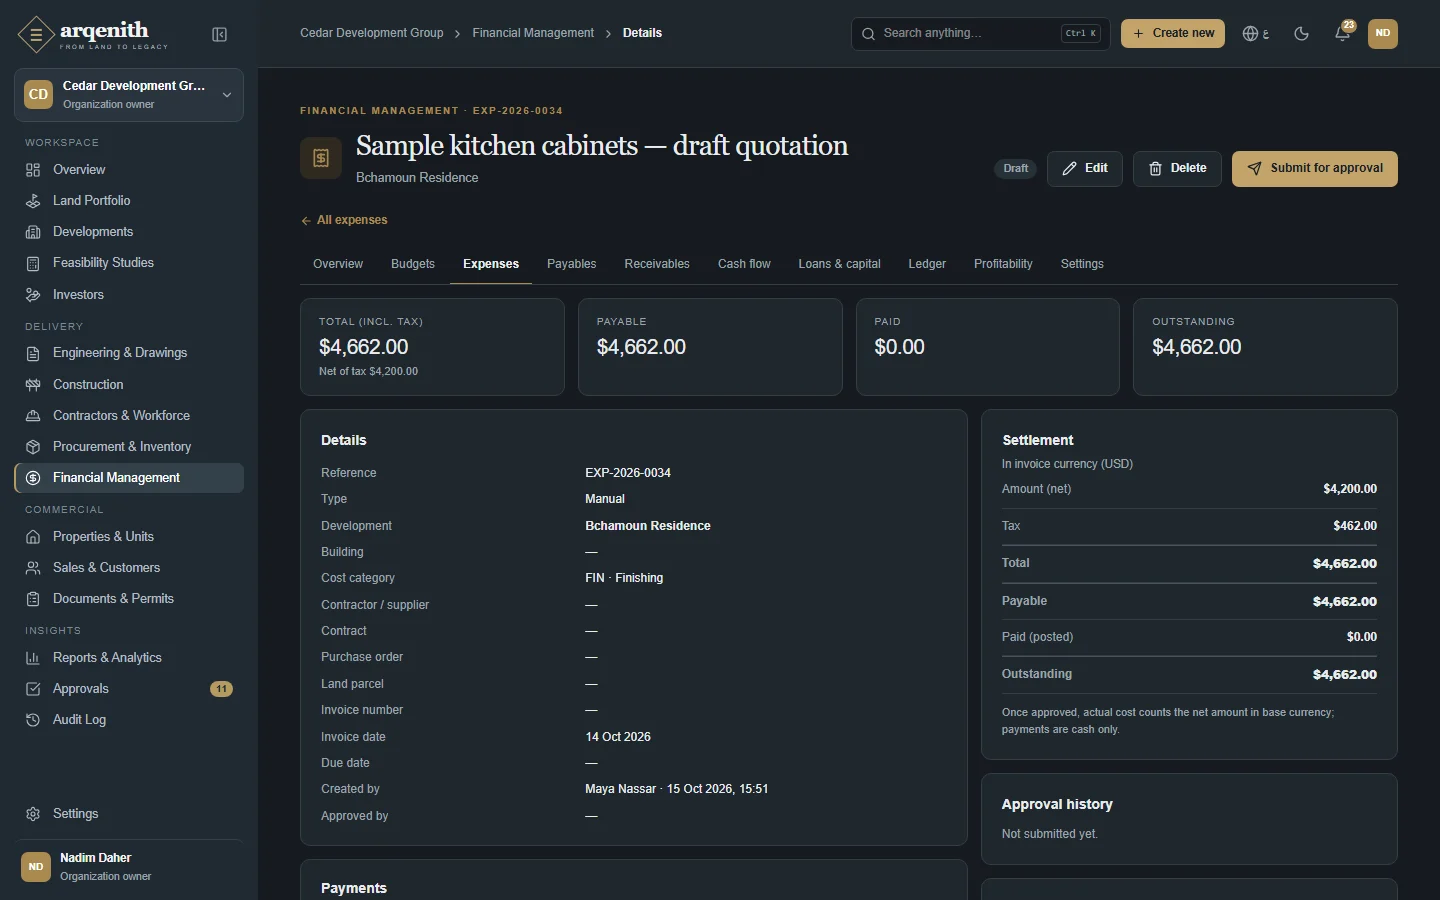Expand Cedar Development Group organization switcher

[129, 95]
